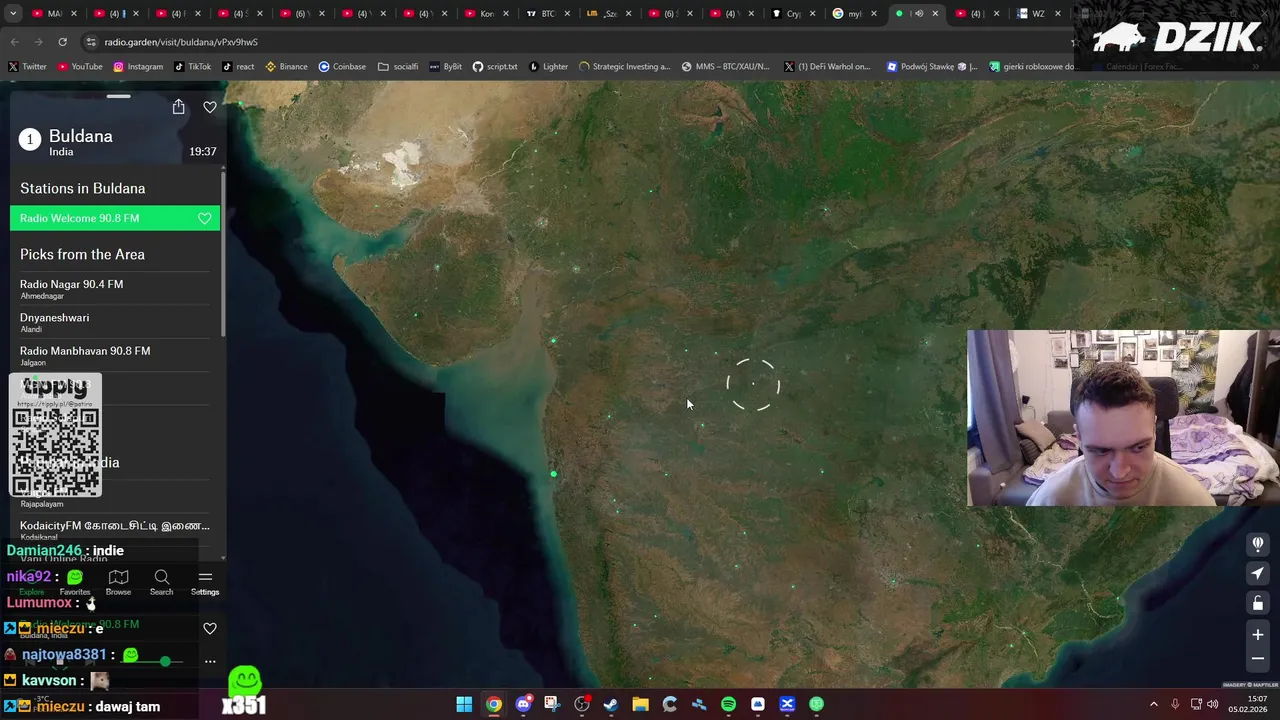Toggle the map lock icon
Image resolution: width=1280 pixels, height=720 pixels.
tap(1258, 603)
